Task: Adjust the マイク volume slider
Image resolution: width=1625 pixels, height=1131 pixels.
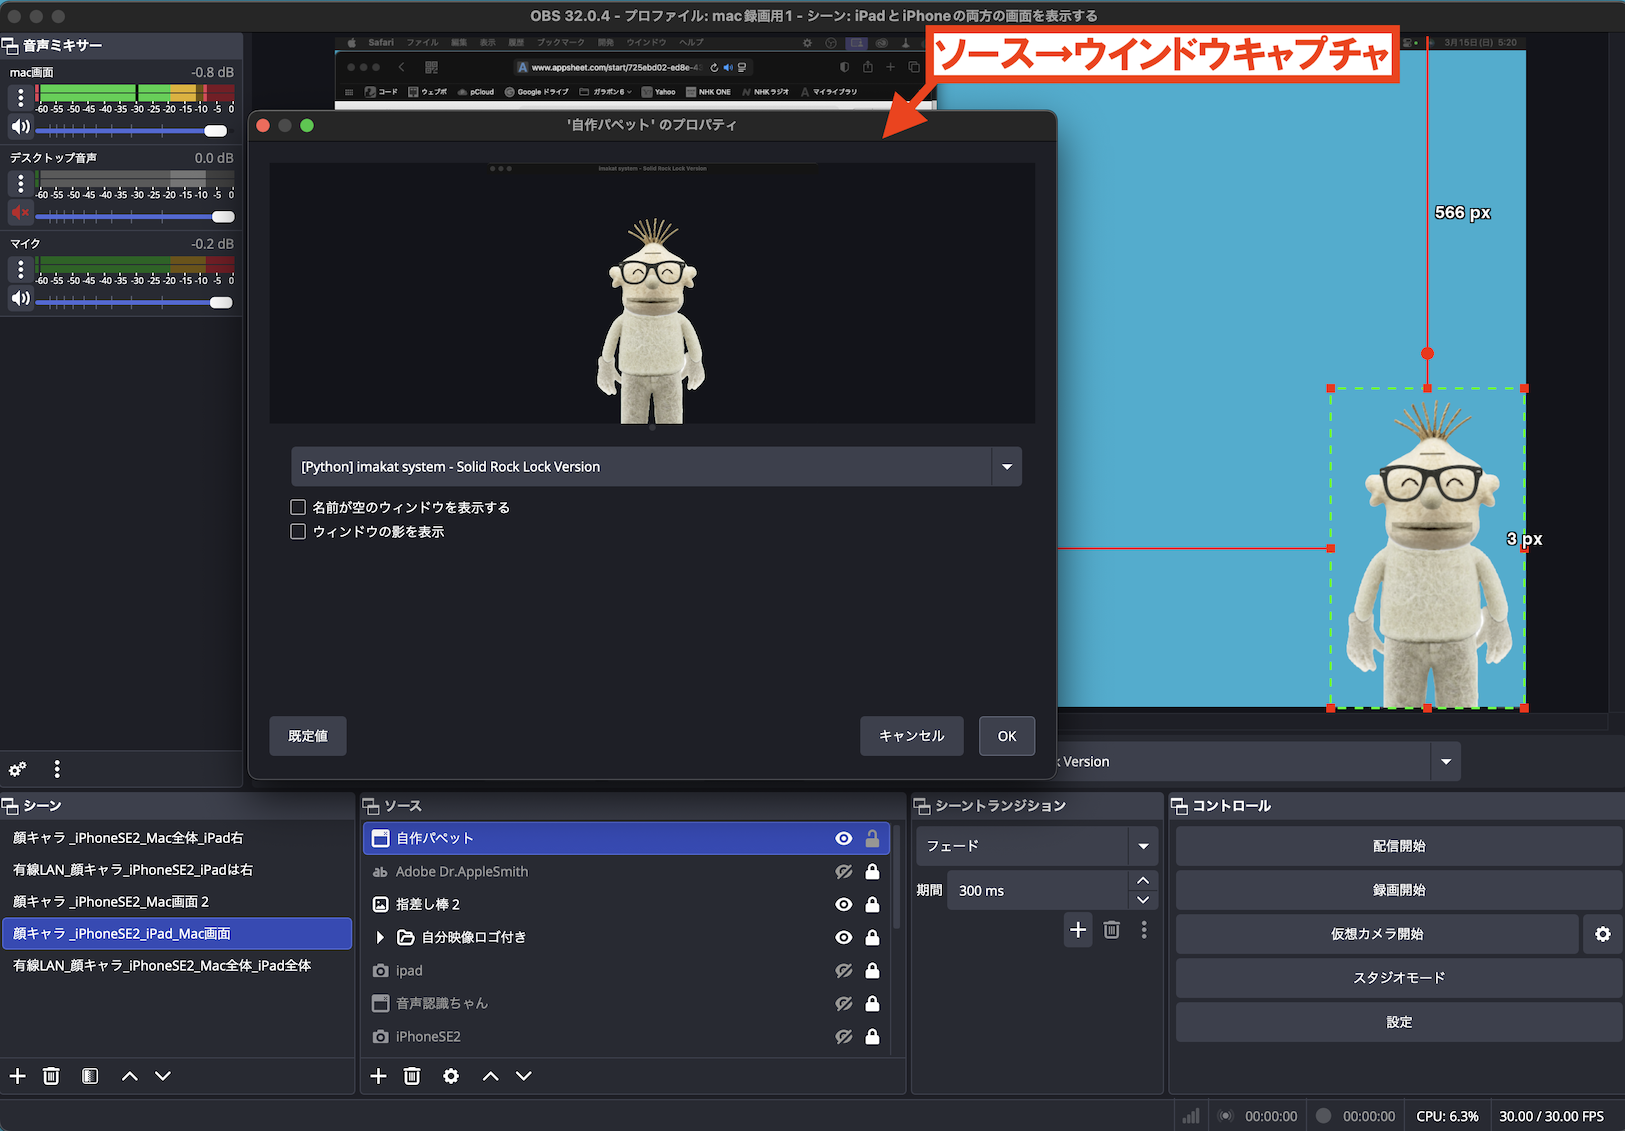Action: point(221,302)
